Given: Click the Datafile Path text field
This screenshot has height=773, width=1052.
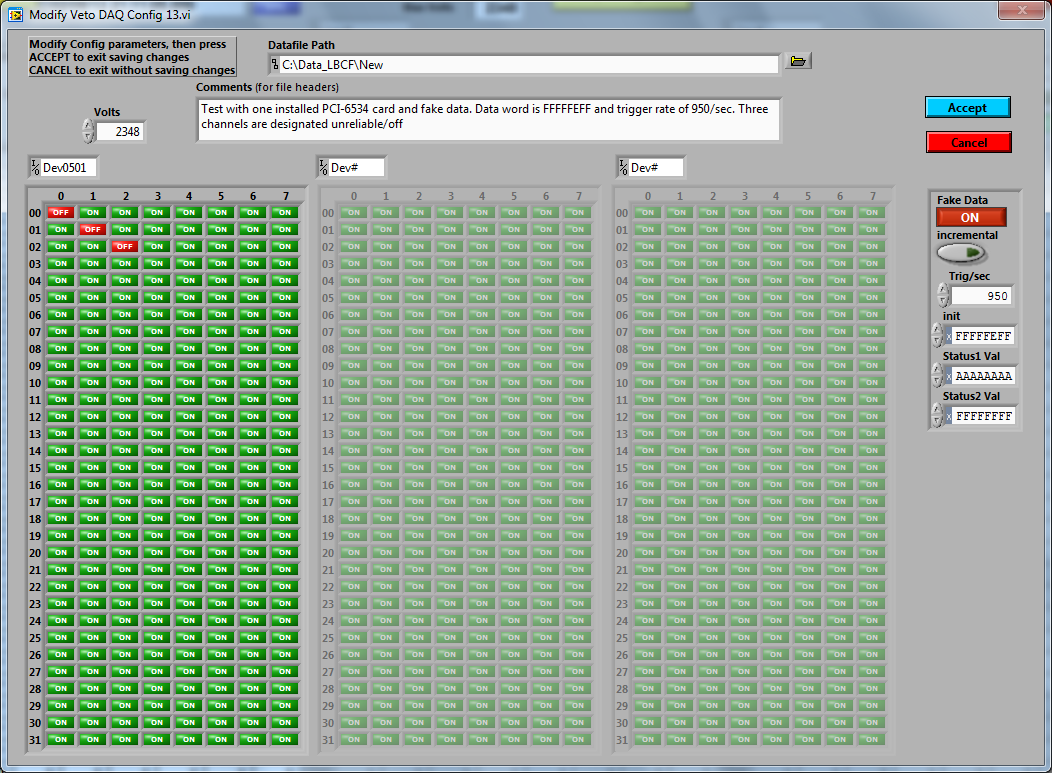Looking at the screenshot, I should coord(525,65).
